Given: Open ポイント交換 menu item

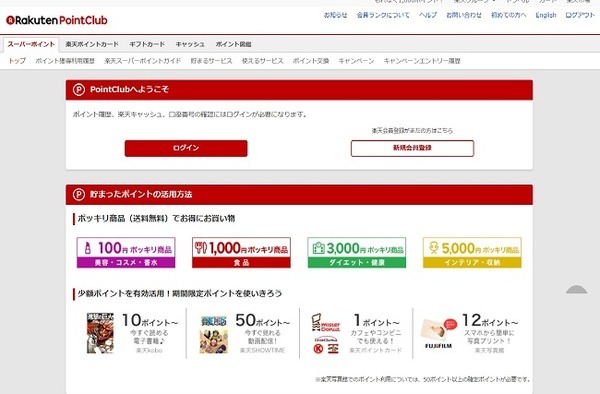Looking at the screenshot, I should [x=311, y=61].
